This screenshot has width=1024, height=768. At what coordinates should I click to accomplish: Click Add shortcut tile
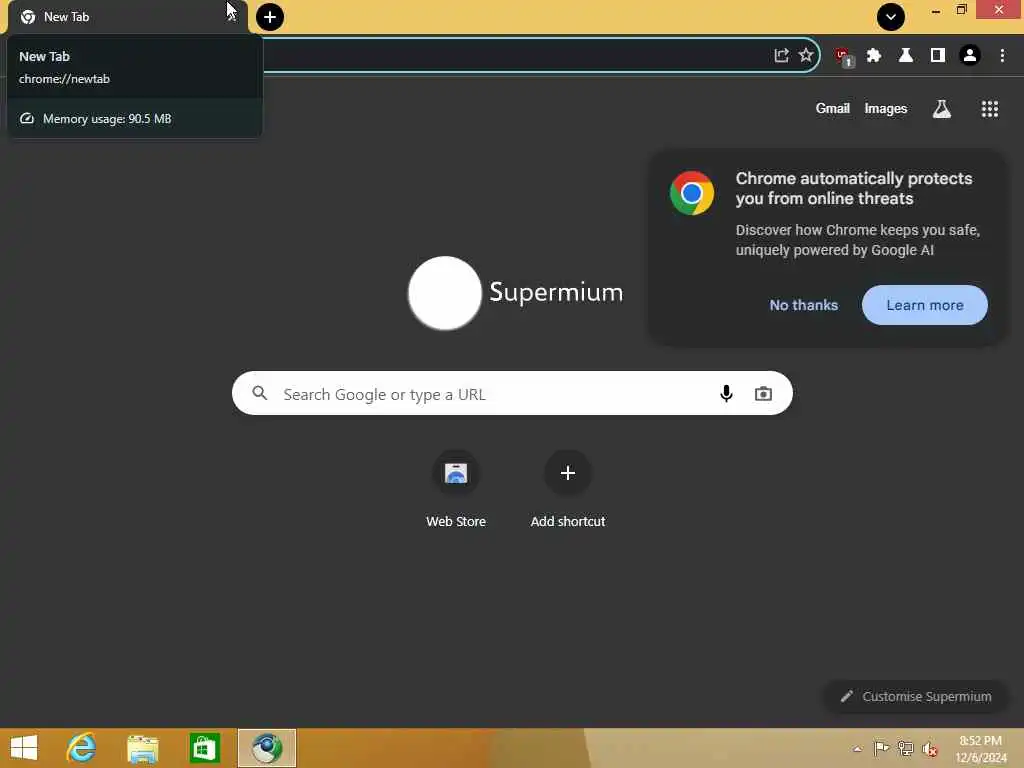(x=568, y=490)
